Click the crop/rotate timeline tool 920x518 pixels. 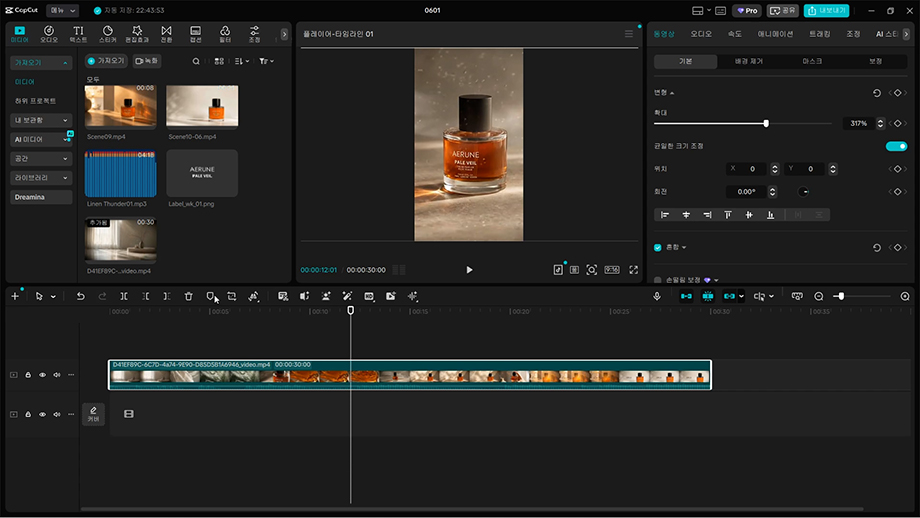pyautogui.click(x=232, y=296)
